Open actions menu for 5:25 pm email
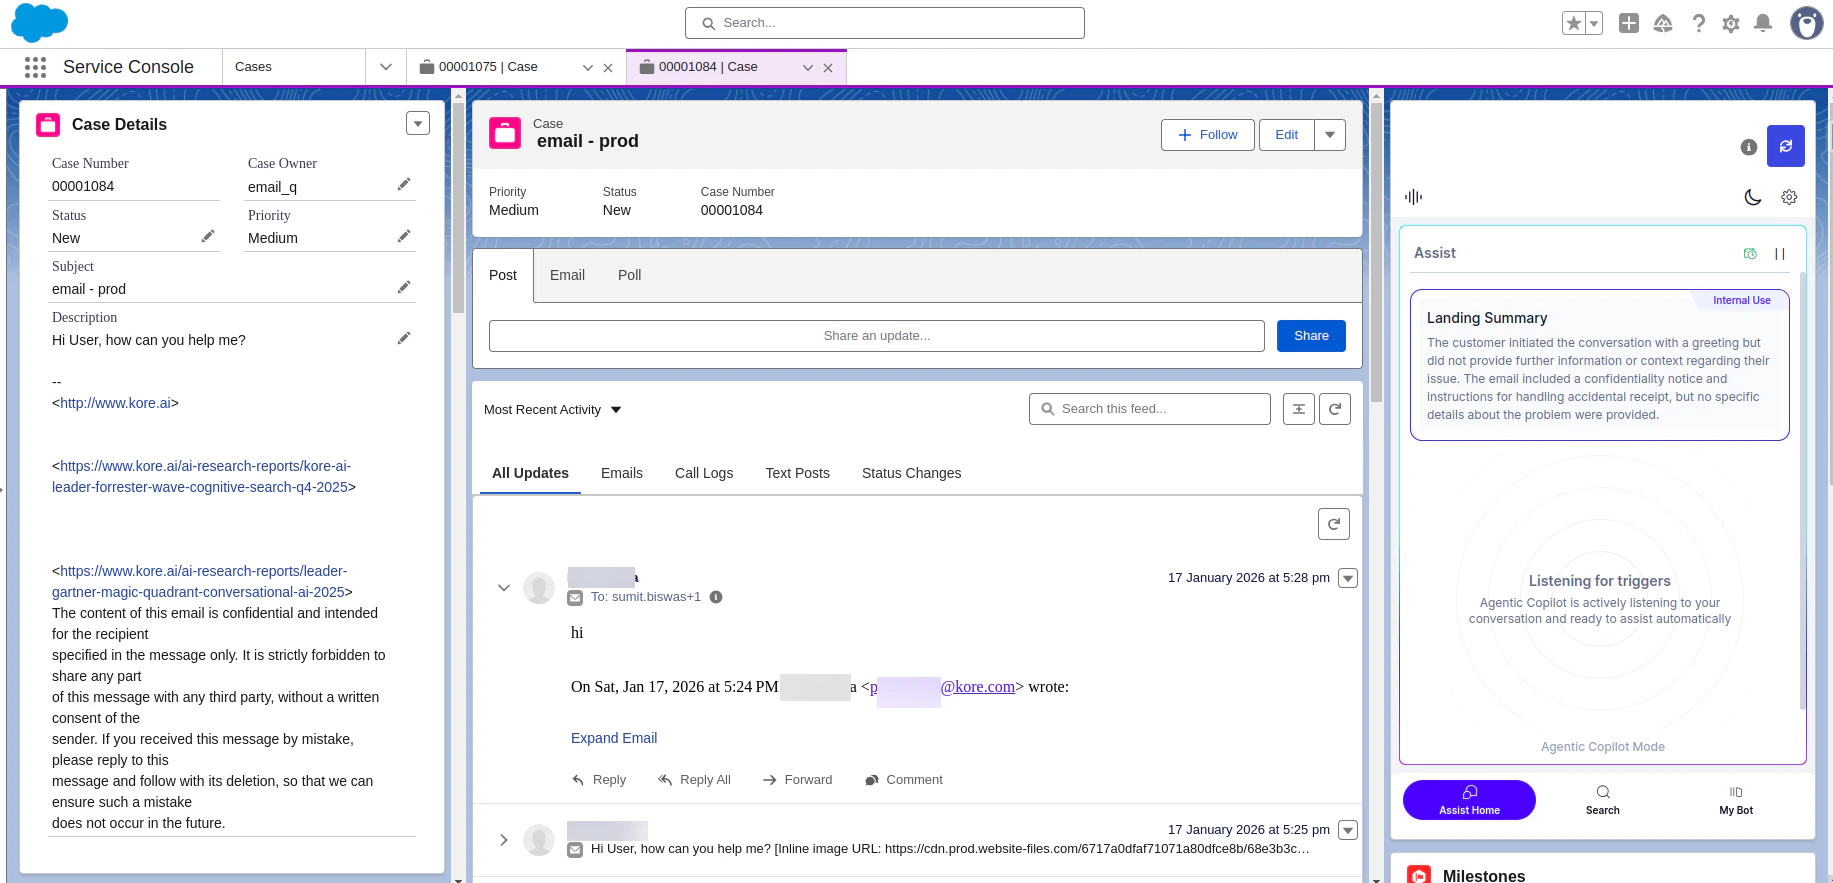 coord(1348,830)
